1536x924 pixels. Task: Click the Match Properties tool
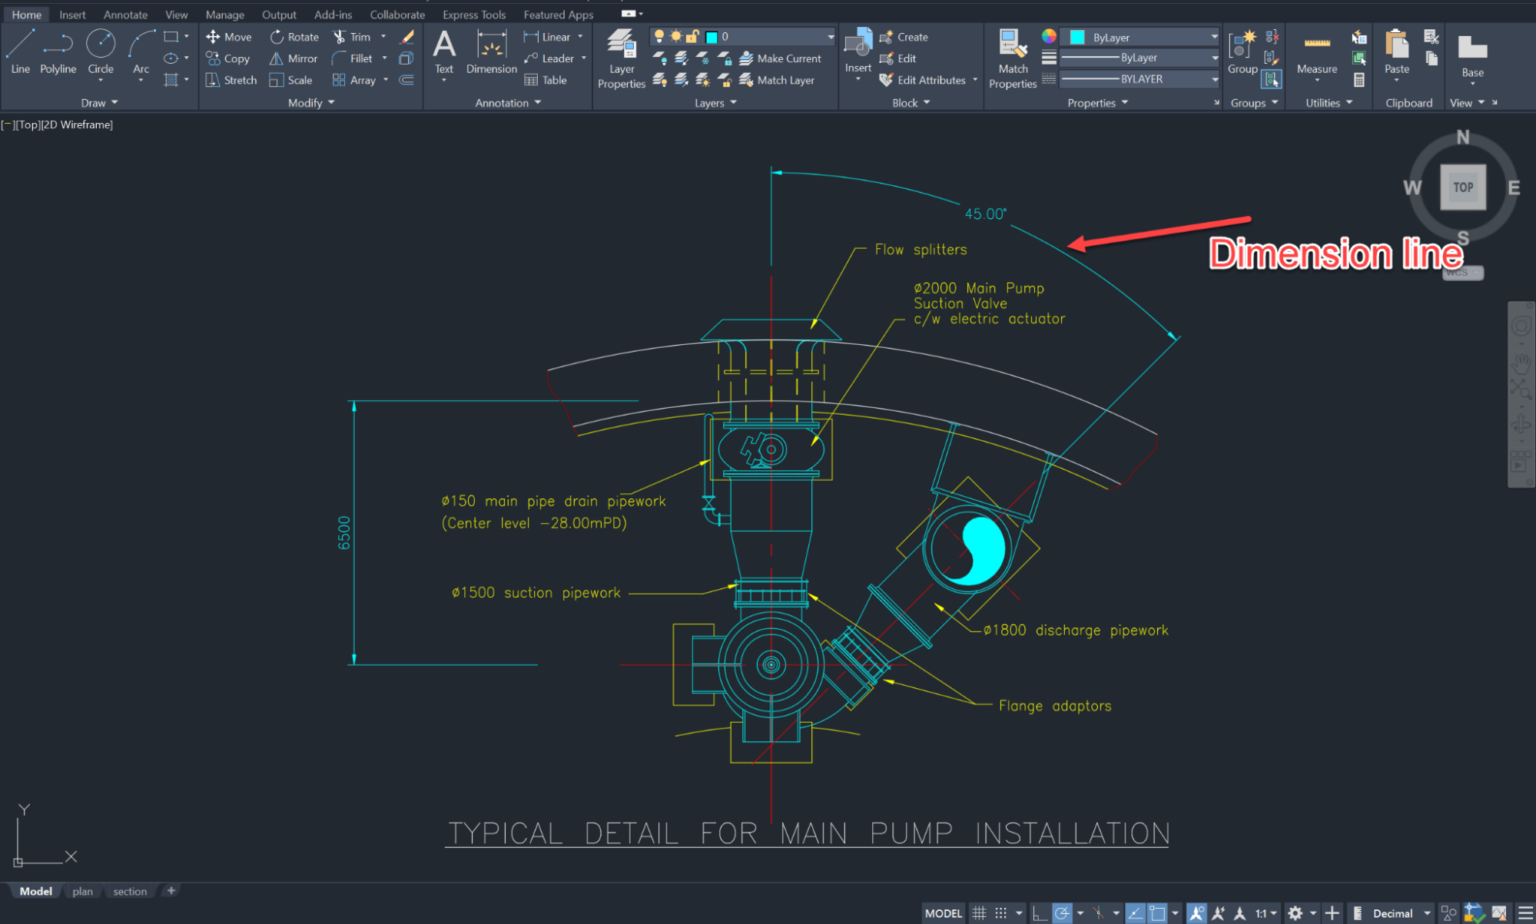coord(1012,59)
